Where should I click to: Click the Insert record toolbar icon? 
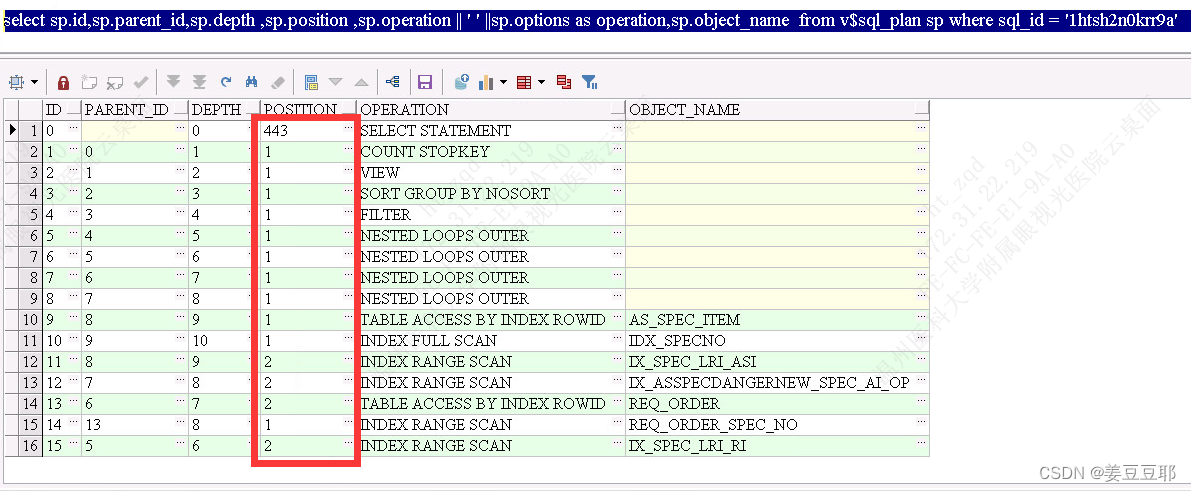90,82
